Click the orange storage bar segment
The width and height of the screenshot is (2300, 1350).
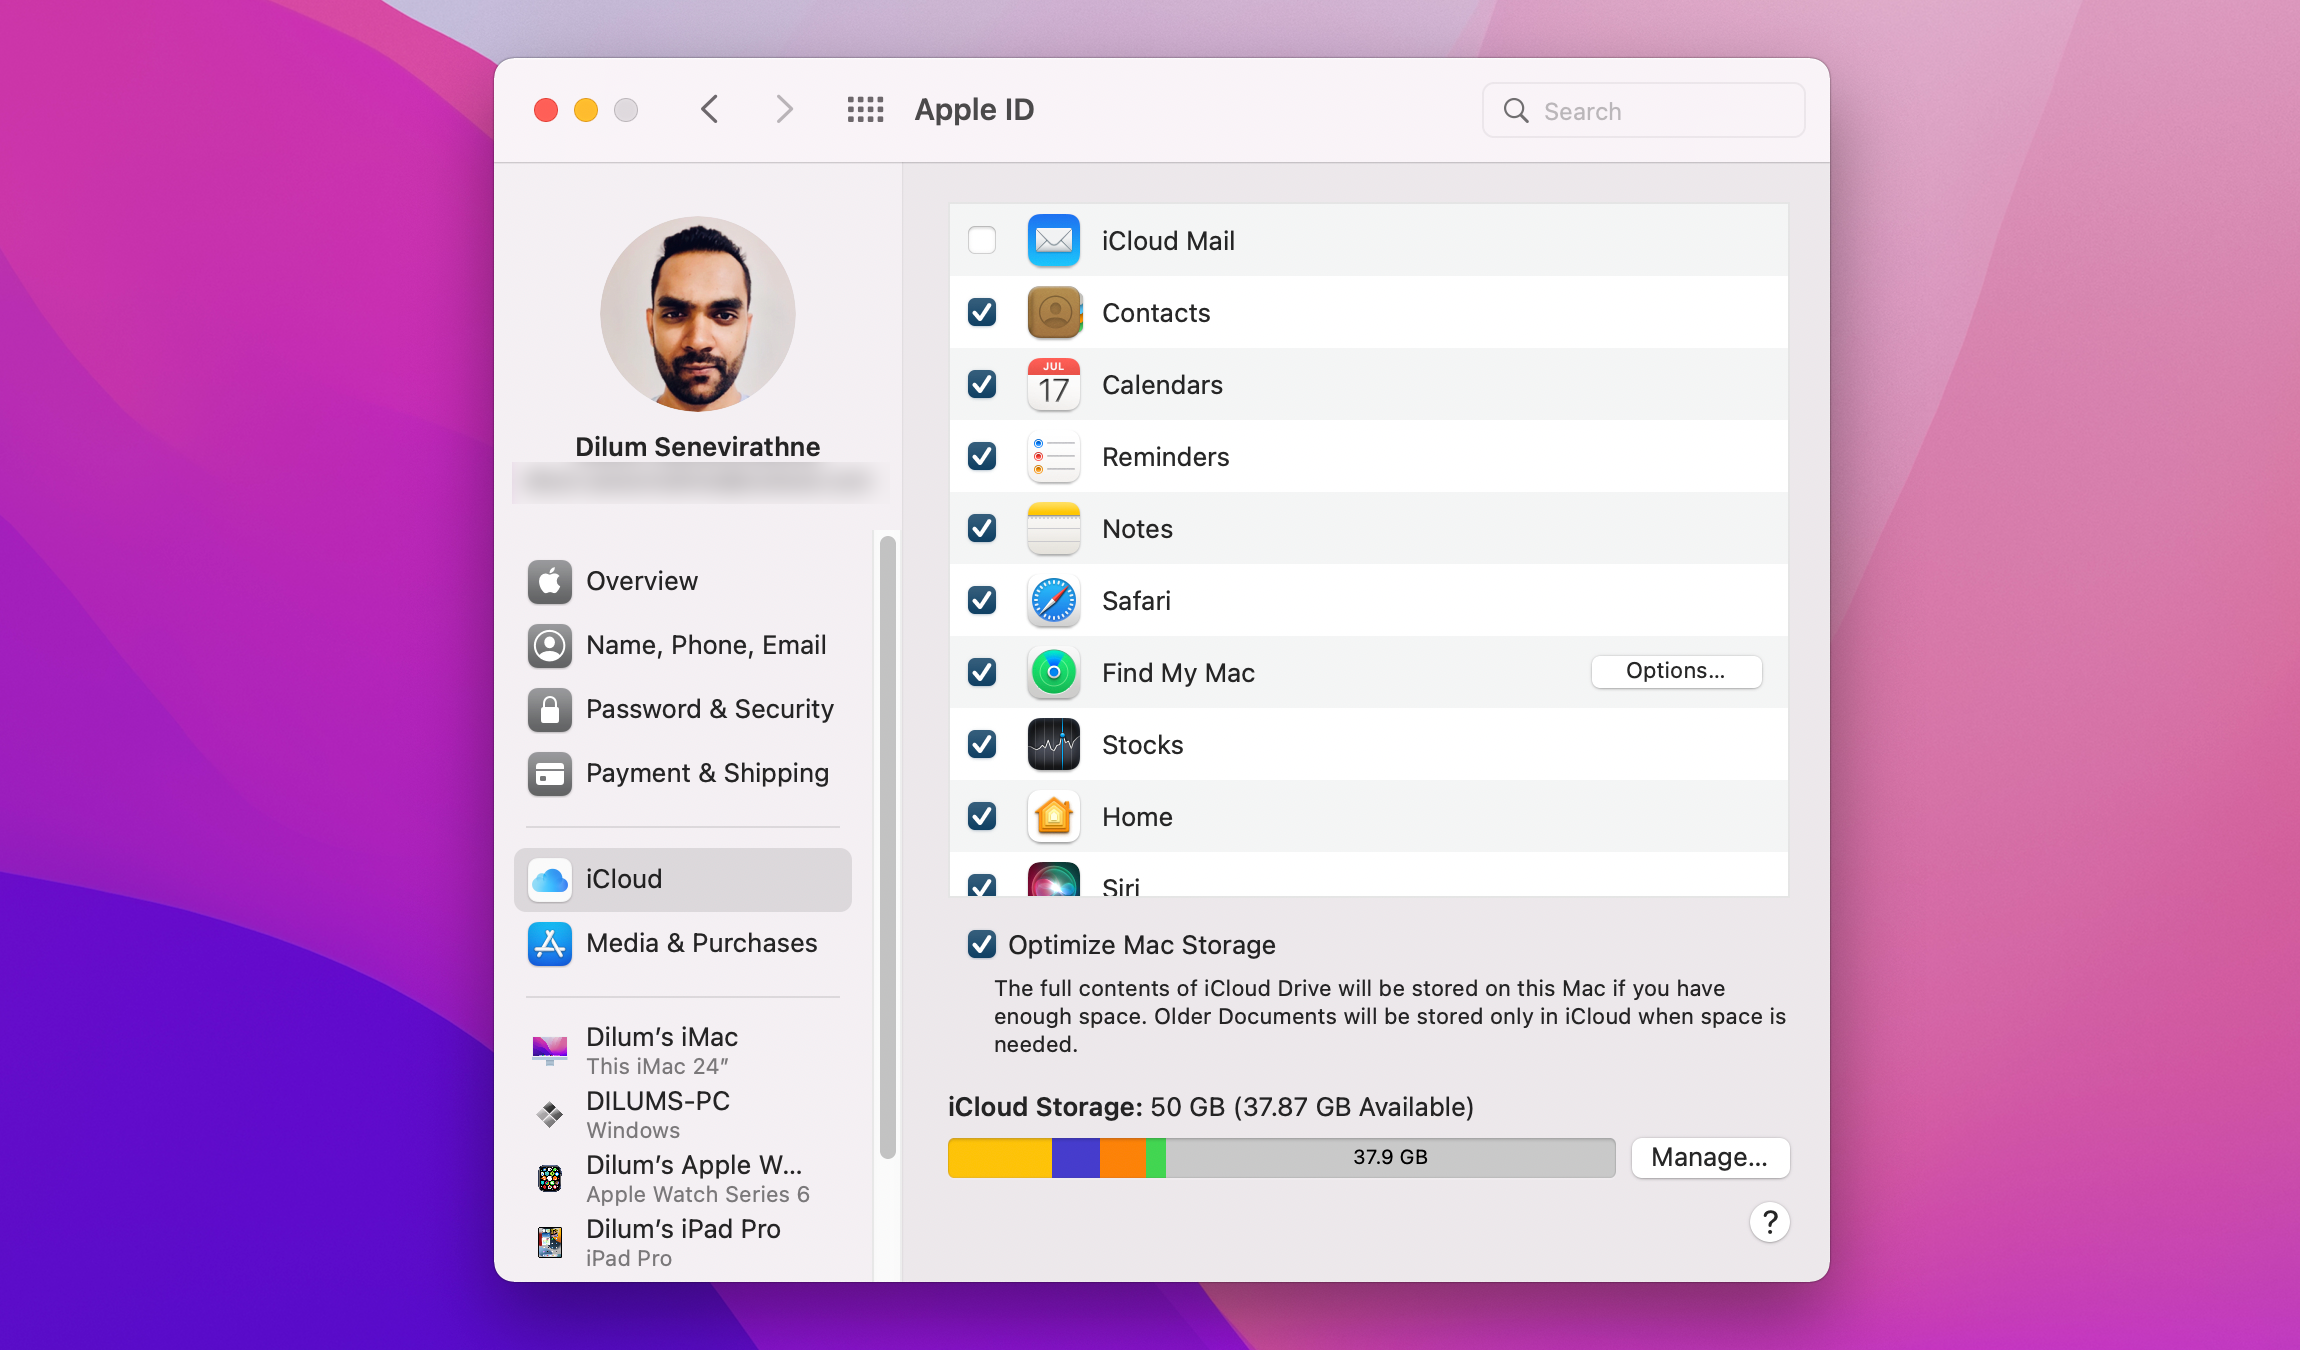(x=1122, y=1158)
